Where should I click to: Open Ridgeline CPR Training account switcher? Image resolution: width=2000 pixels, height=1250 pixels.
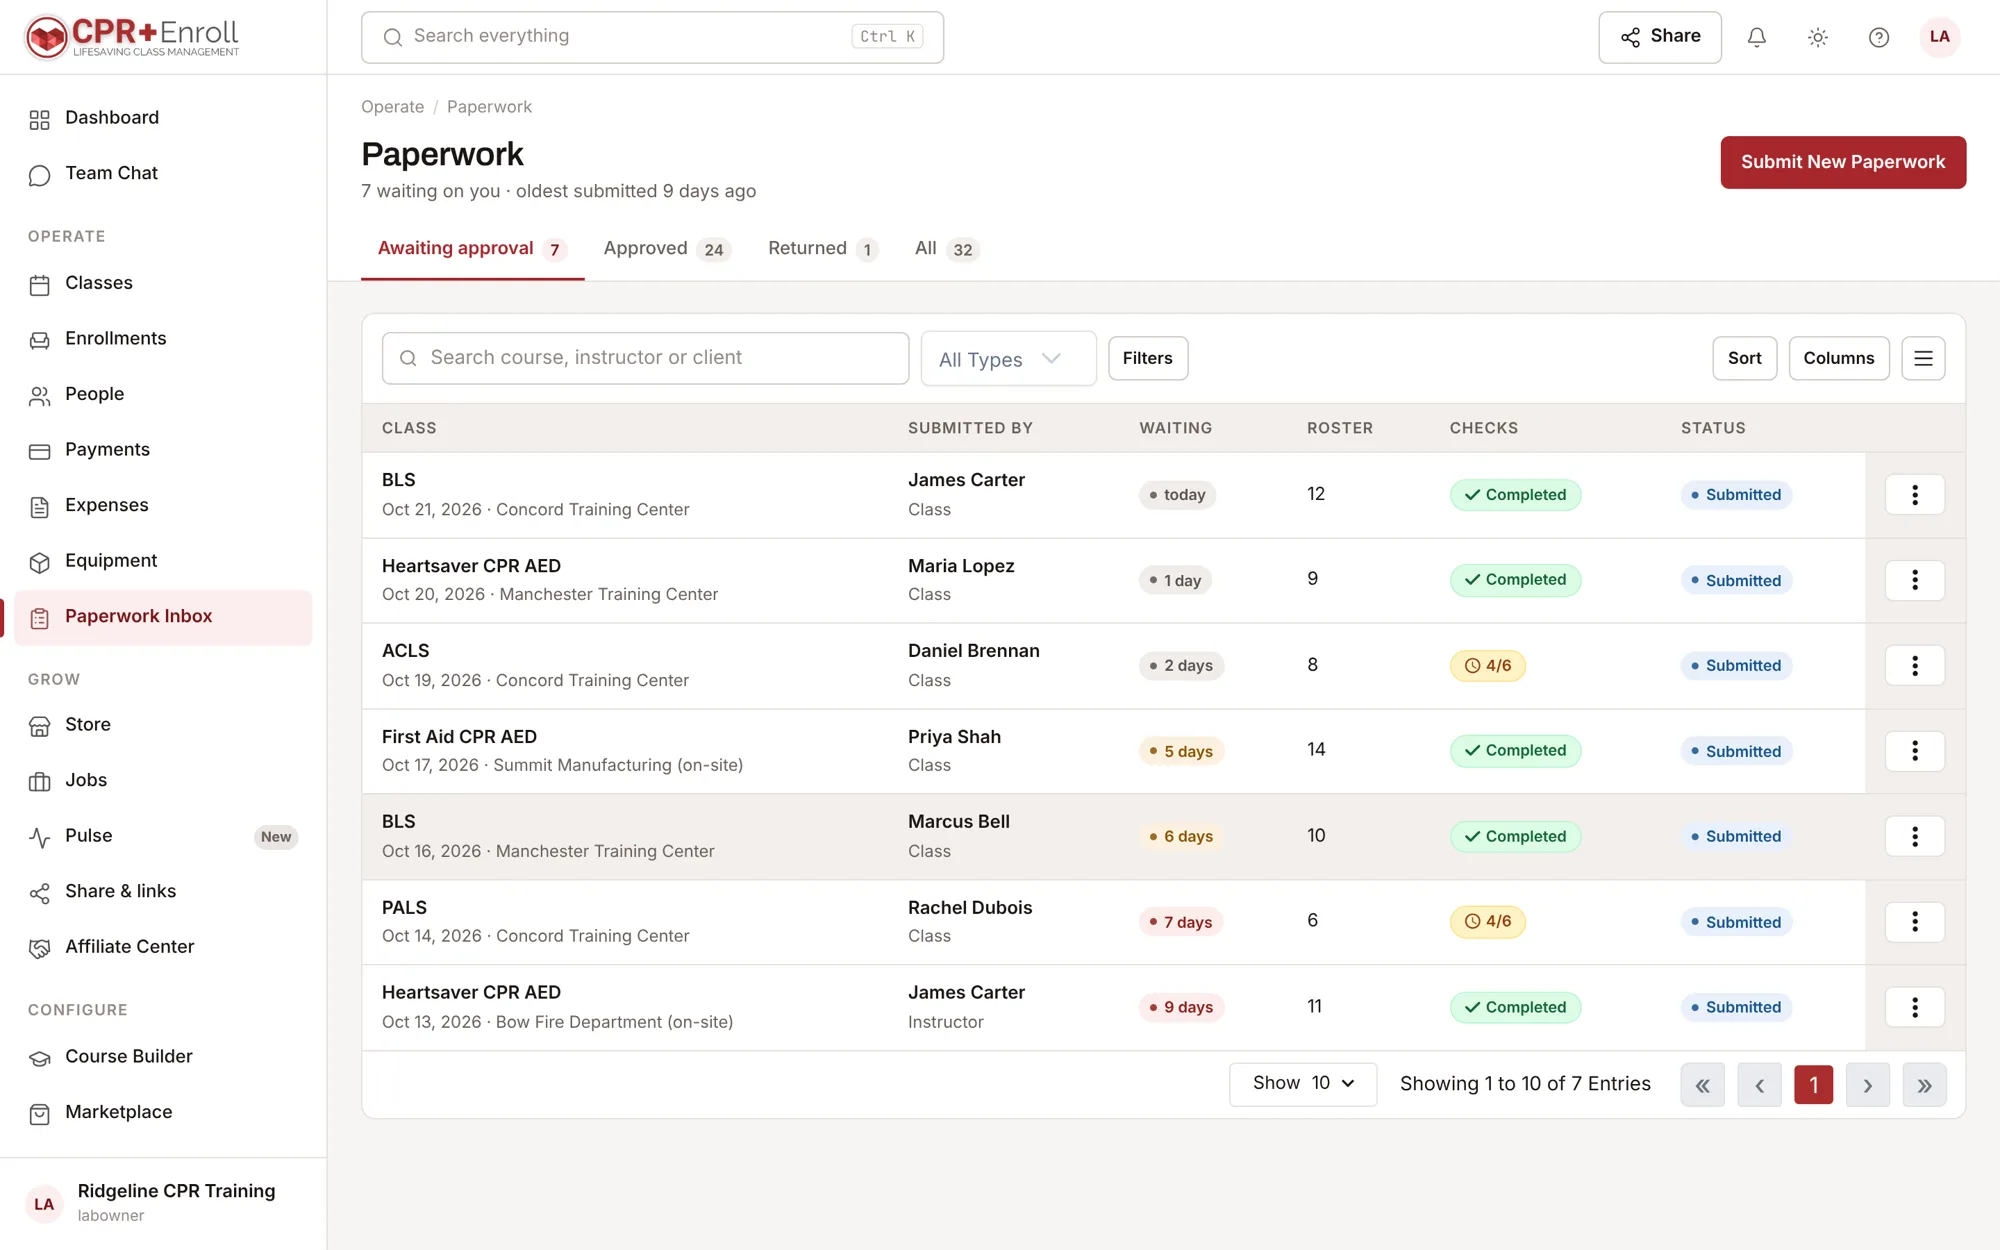pyautogui.click(x=163, y=1203)
